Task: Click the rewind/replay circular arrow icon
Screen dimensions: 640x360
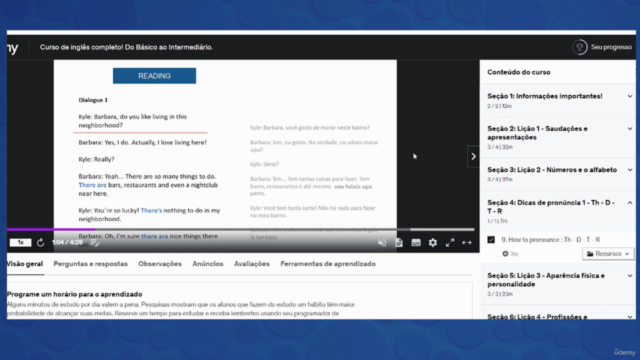Action: tap(40, 243)
